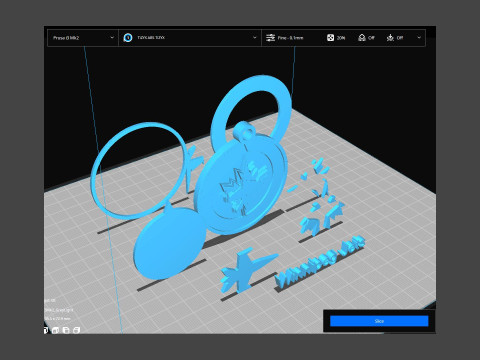Click the infill density icon
Screen dimensions: 480x360
(330, 38)
